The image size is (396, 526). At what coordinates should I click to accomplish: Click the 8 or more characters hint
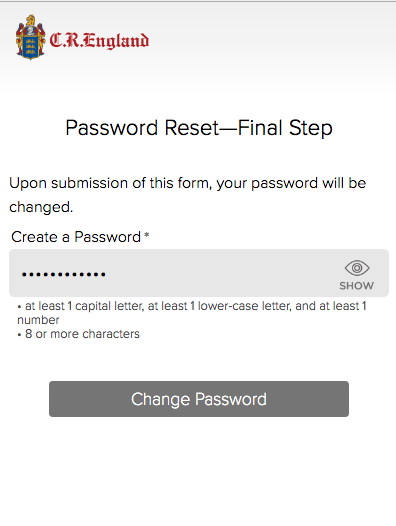coord(82,334)
